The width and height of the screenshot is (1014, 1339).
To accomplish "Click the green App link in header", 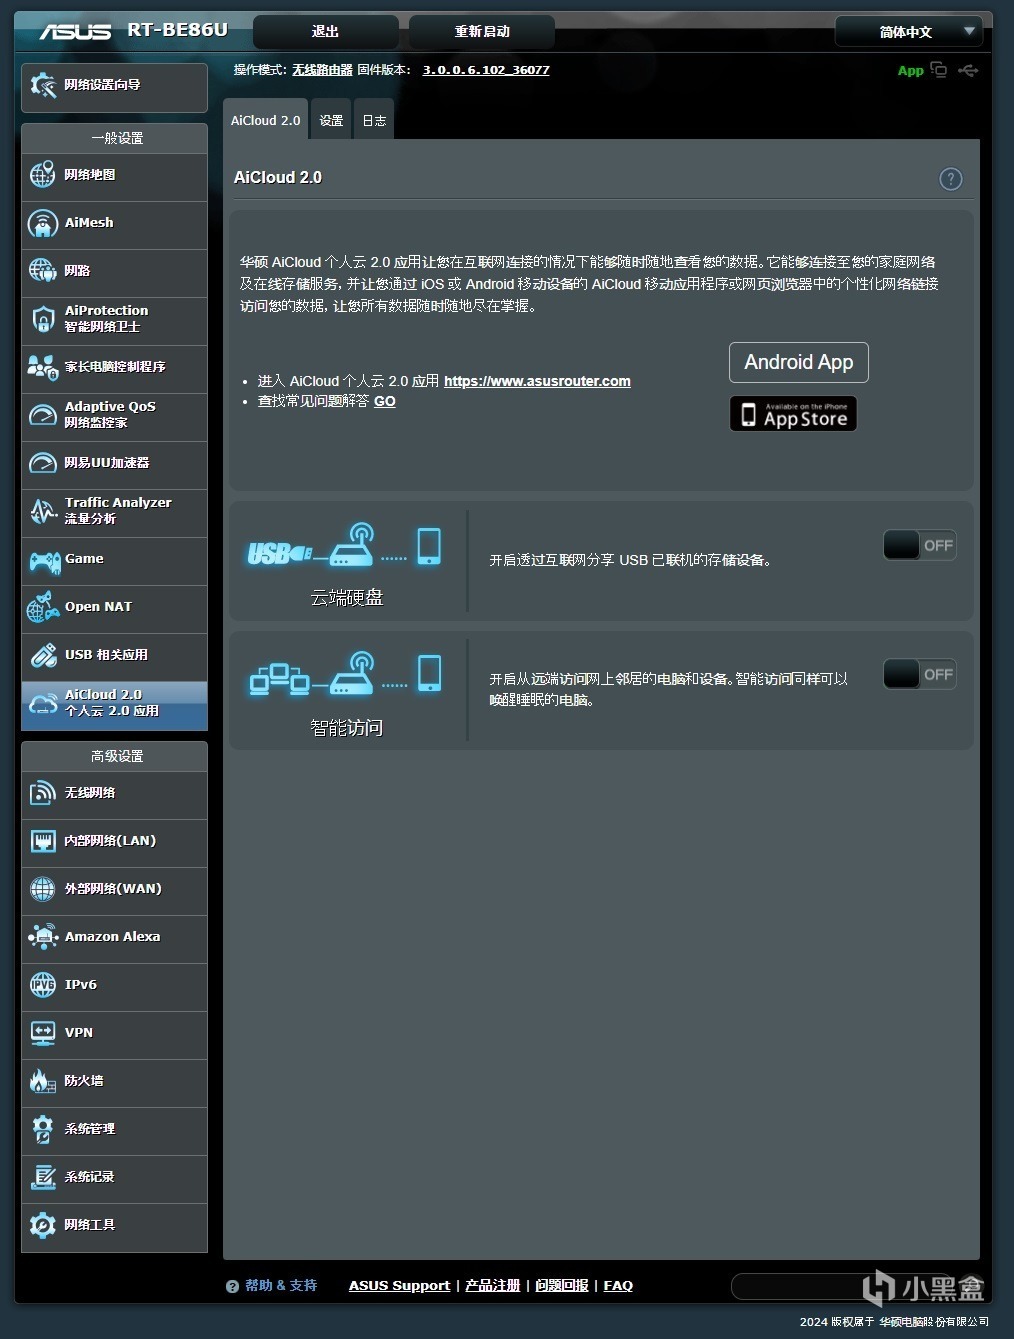I will [910, 70].
